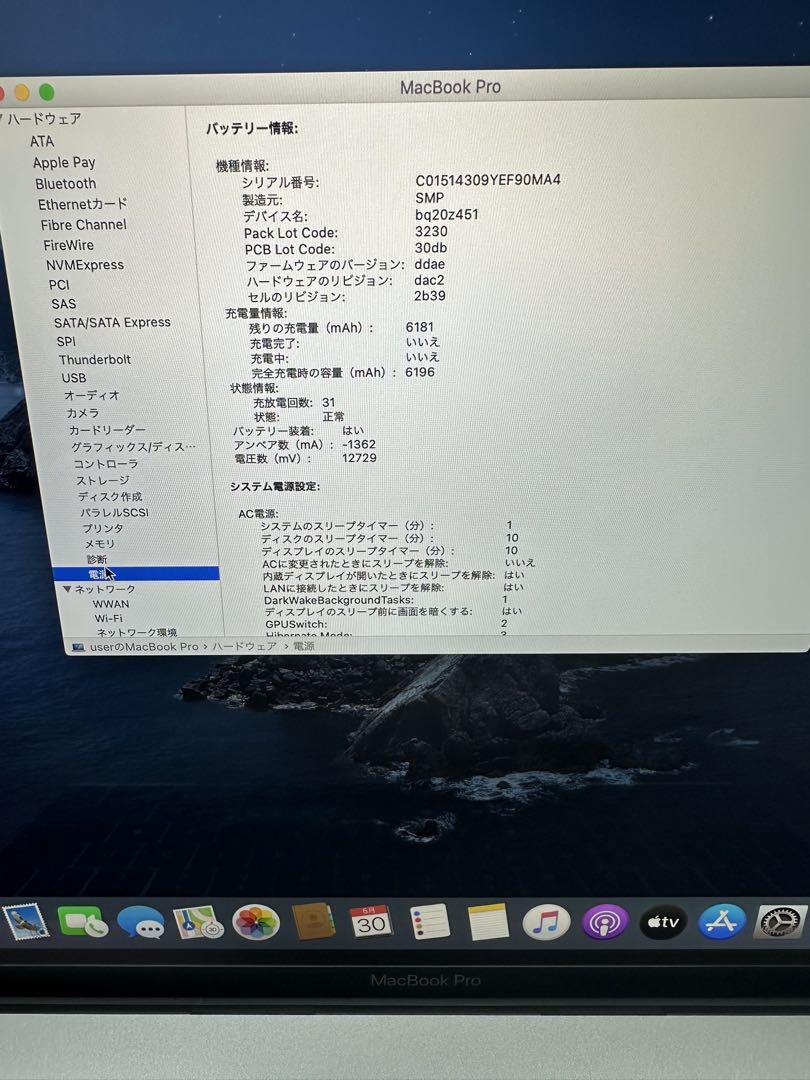
Task: Launch Podcasts from the Dock
Action: 605,922
